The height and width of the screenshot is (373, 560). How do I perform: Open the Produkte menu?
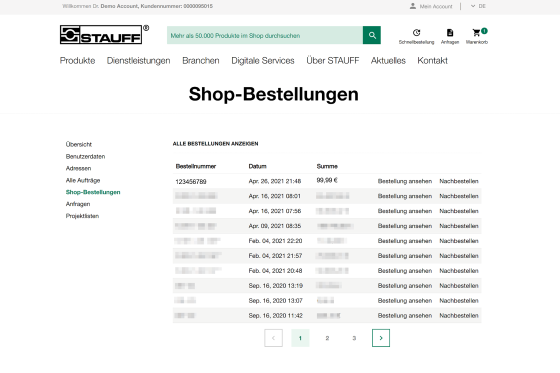click(x=78, y=61)
